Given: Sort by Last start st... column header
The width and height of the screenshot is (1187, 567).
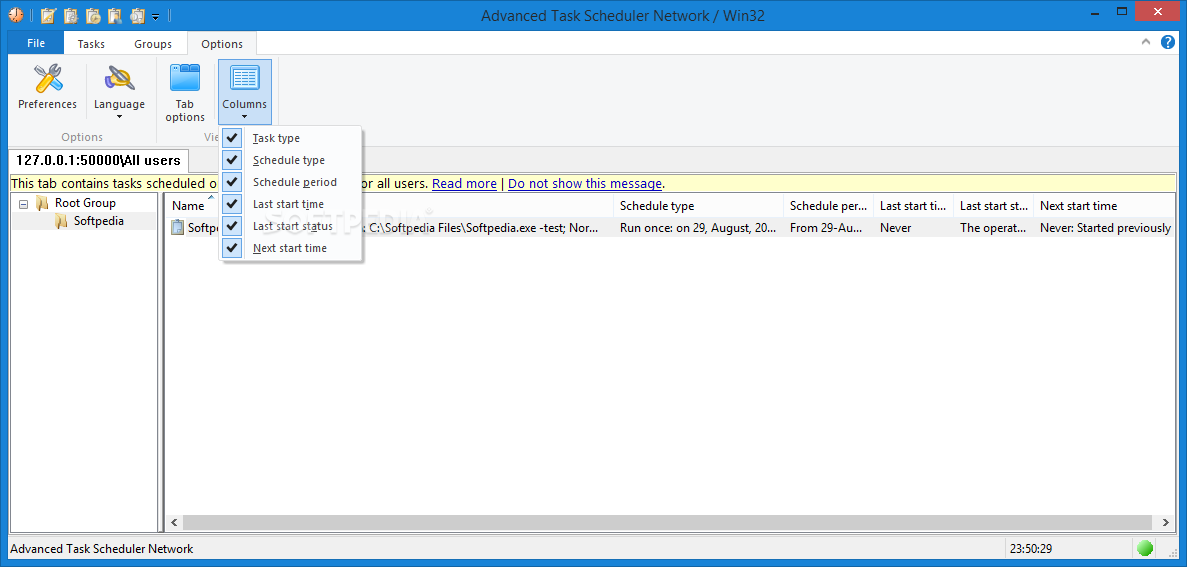Looking at the screenshot, I should pyautogui.click(x=993, y=206).
